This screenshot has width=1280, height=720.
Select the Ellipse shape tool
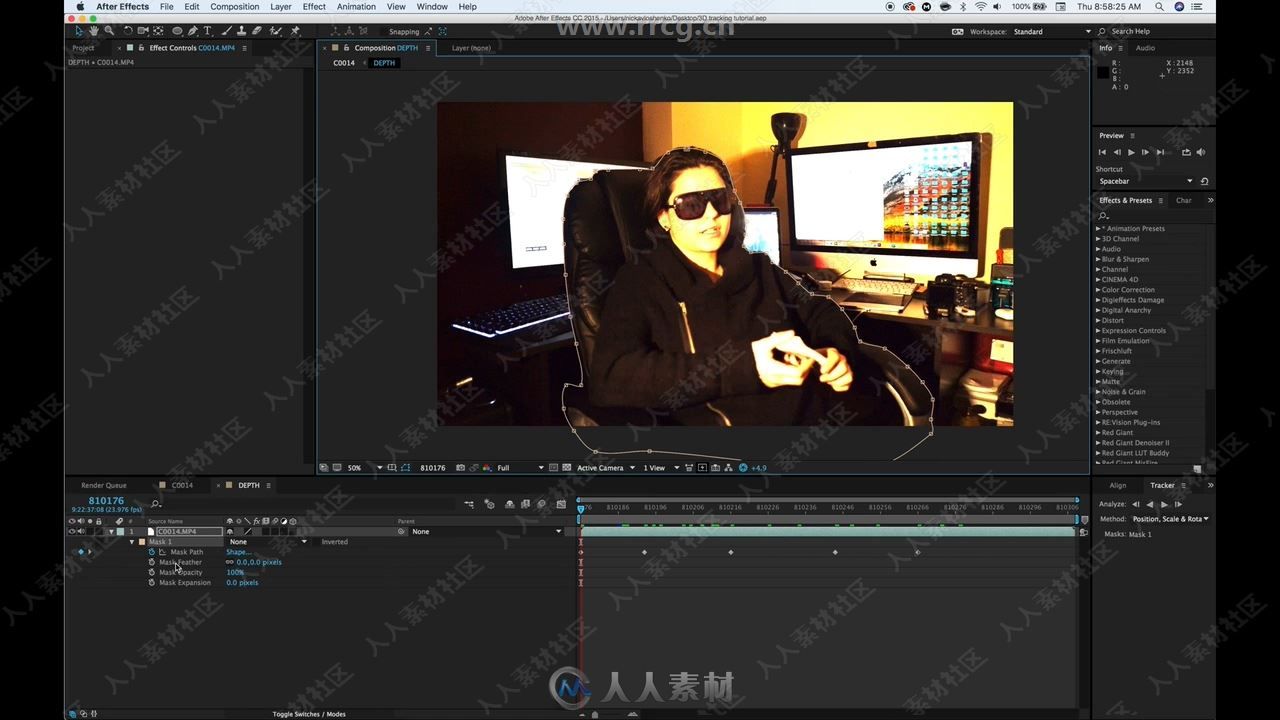click(x=177, y=31)
